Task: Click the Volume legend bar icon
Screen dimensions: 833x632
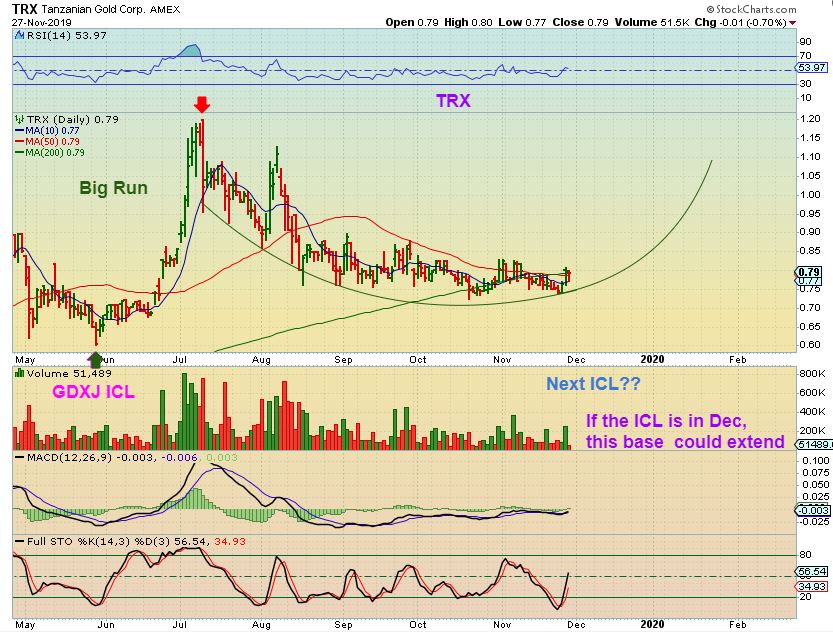Action: (19, 373)
